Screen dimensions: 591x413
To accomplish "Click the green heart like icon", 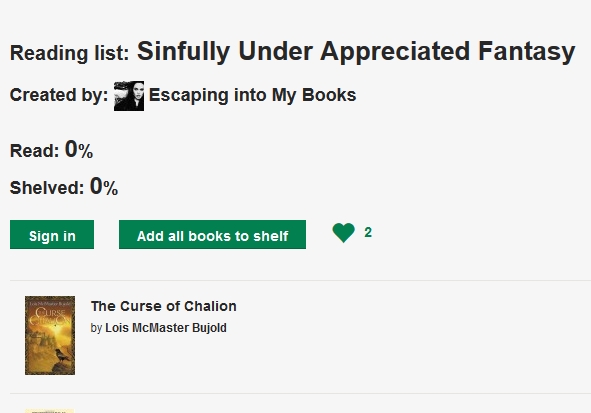I will pyautogui.click(x=343, y=233).
